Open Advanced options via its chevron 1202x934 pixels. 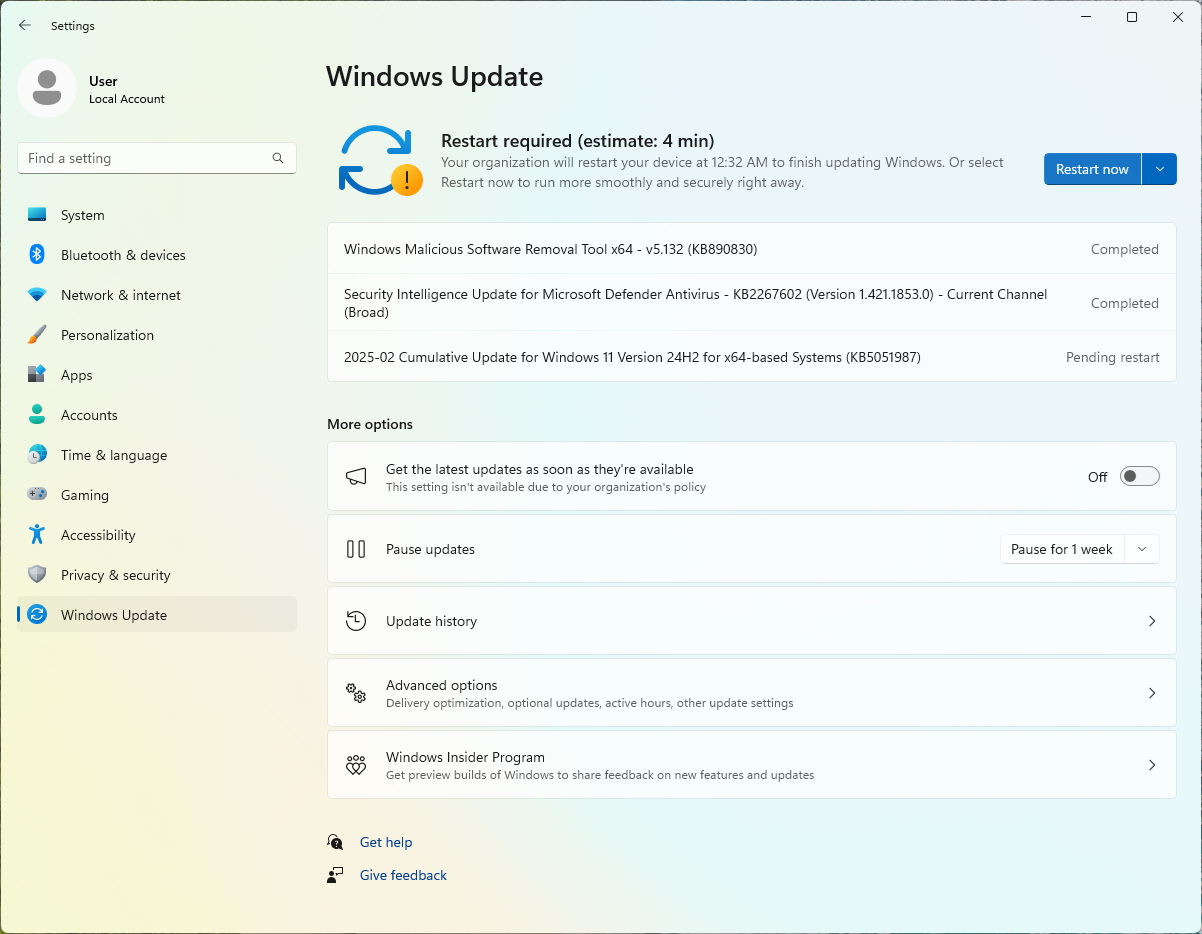click(1152, 693)
